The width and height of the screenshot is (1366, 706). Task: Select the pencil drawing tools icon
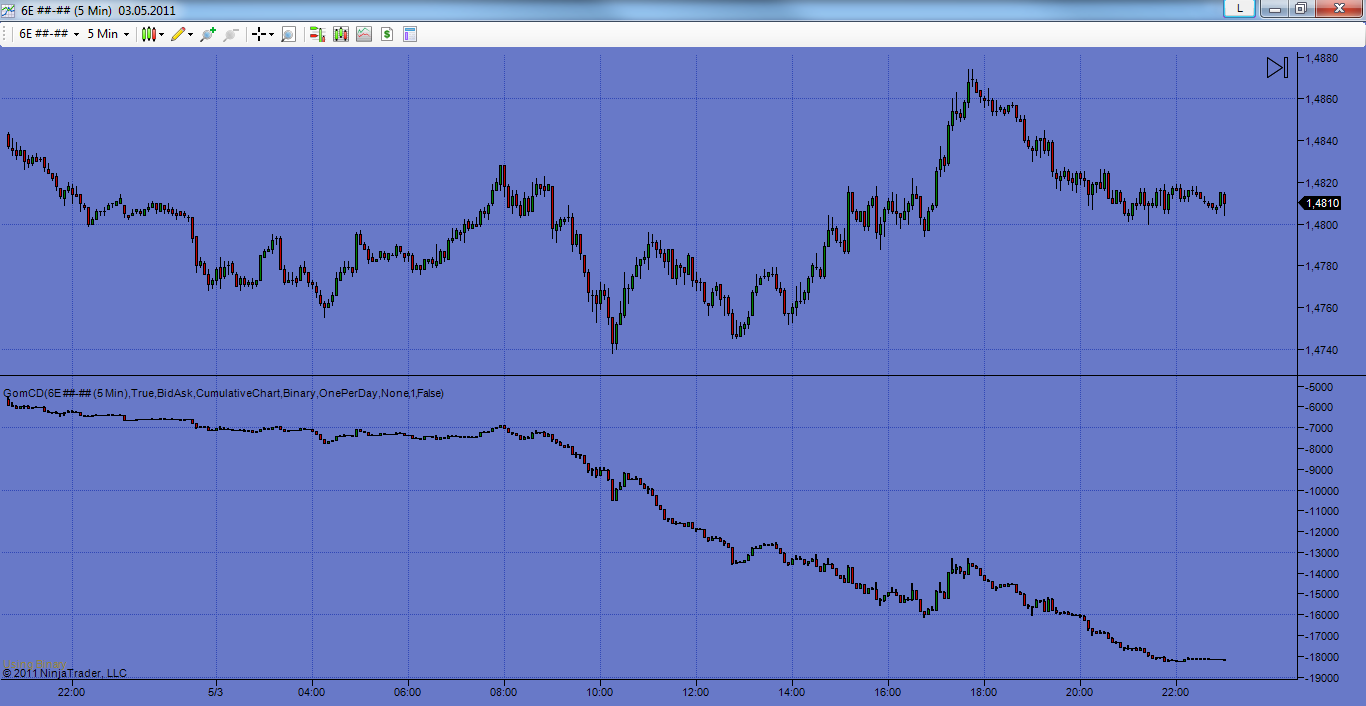(x=178, y=34)
